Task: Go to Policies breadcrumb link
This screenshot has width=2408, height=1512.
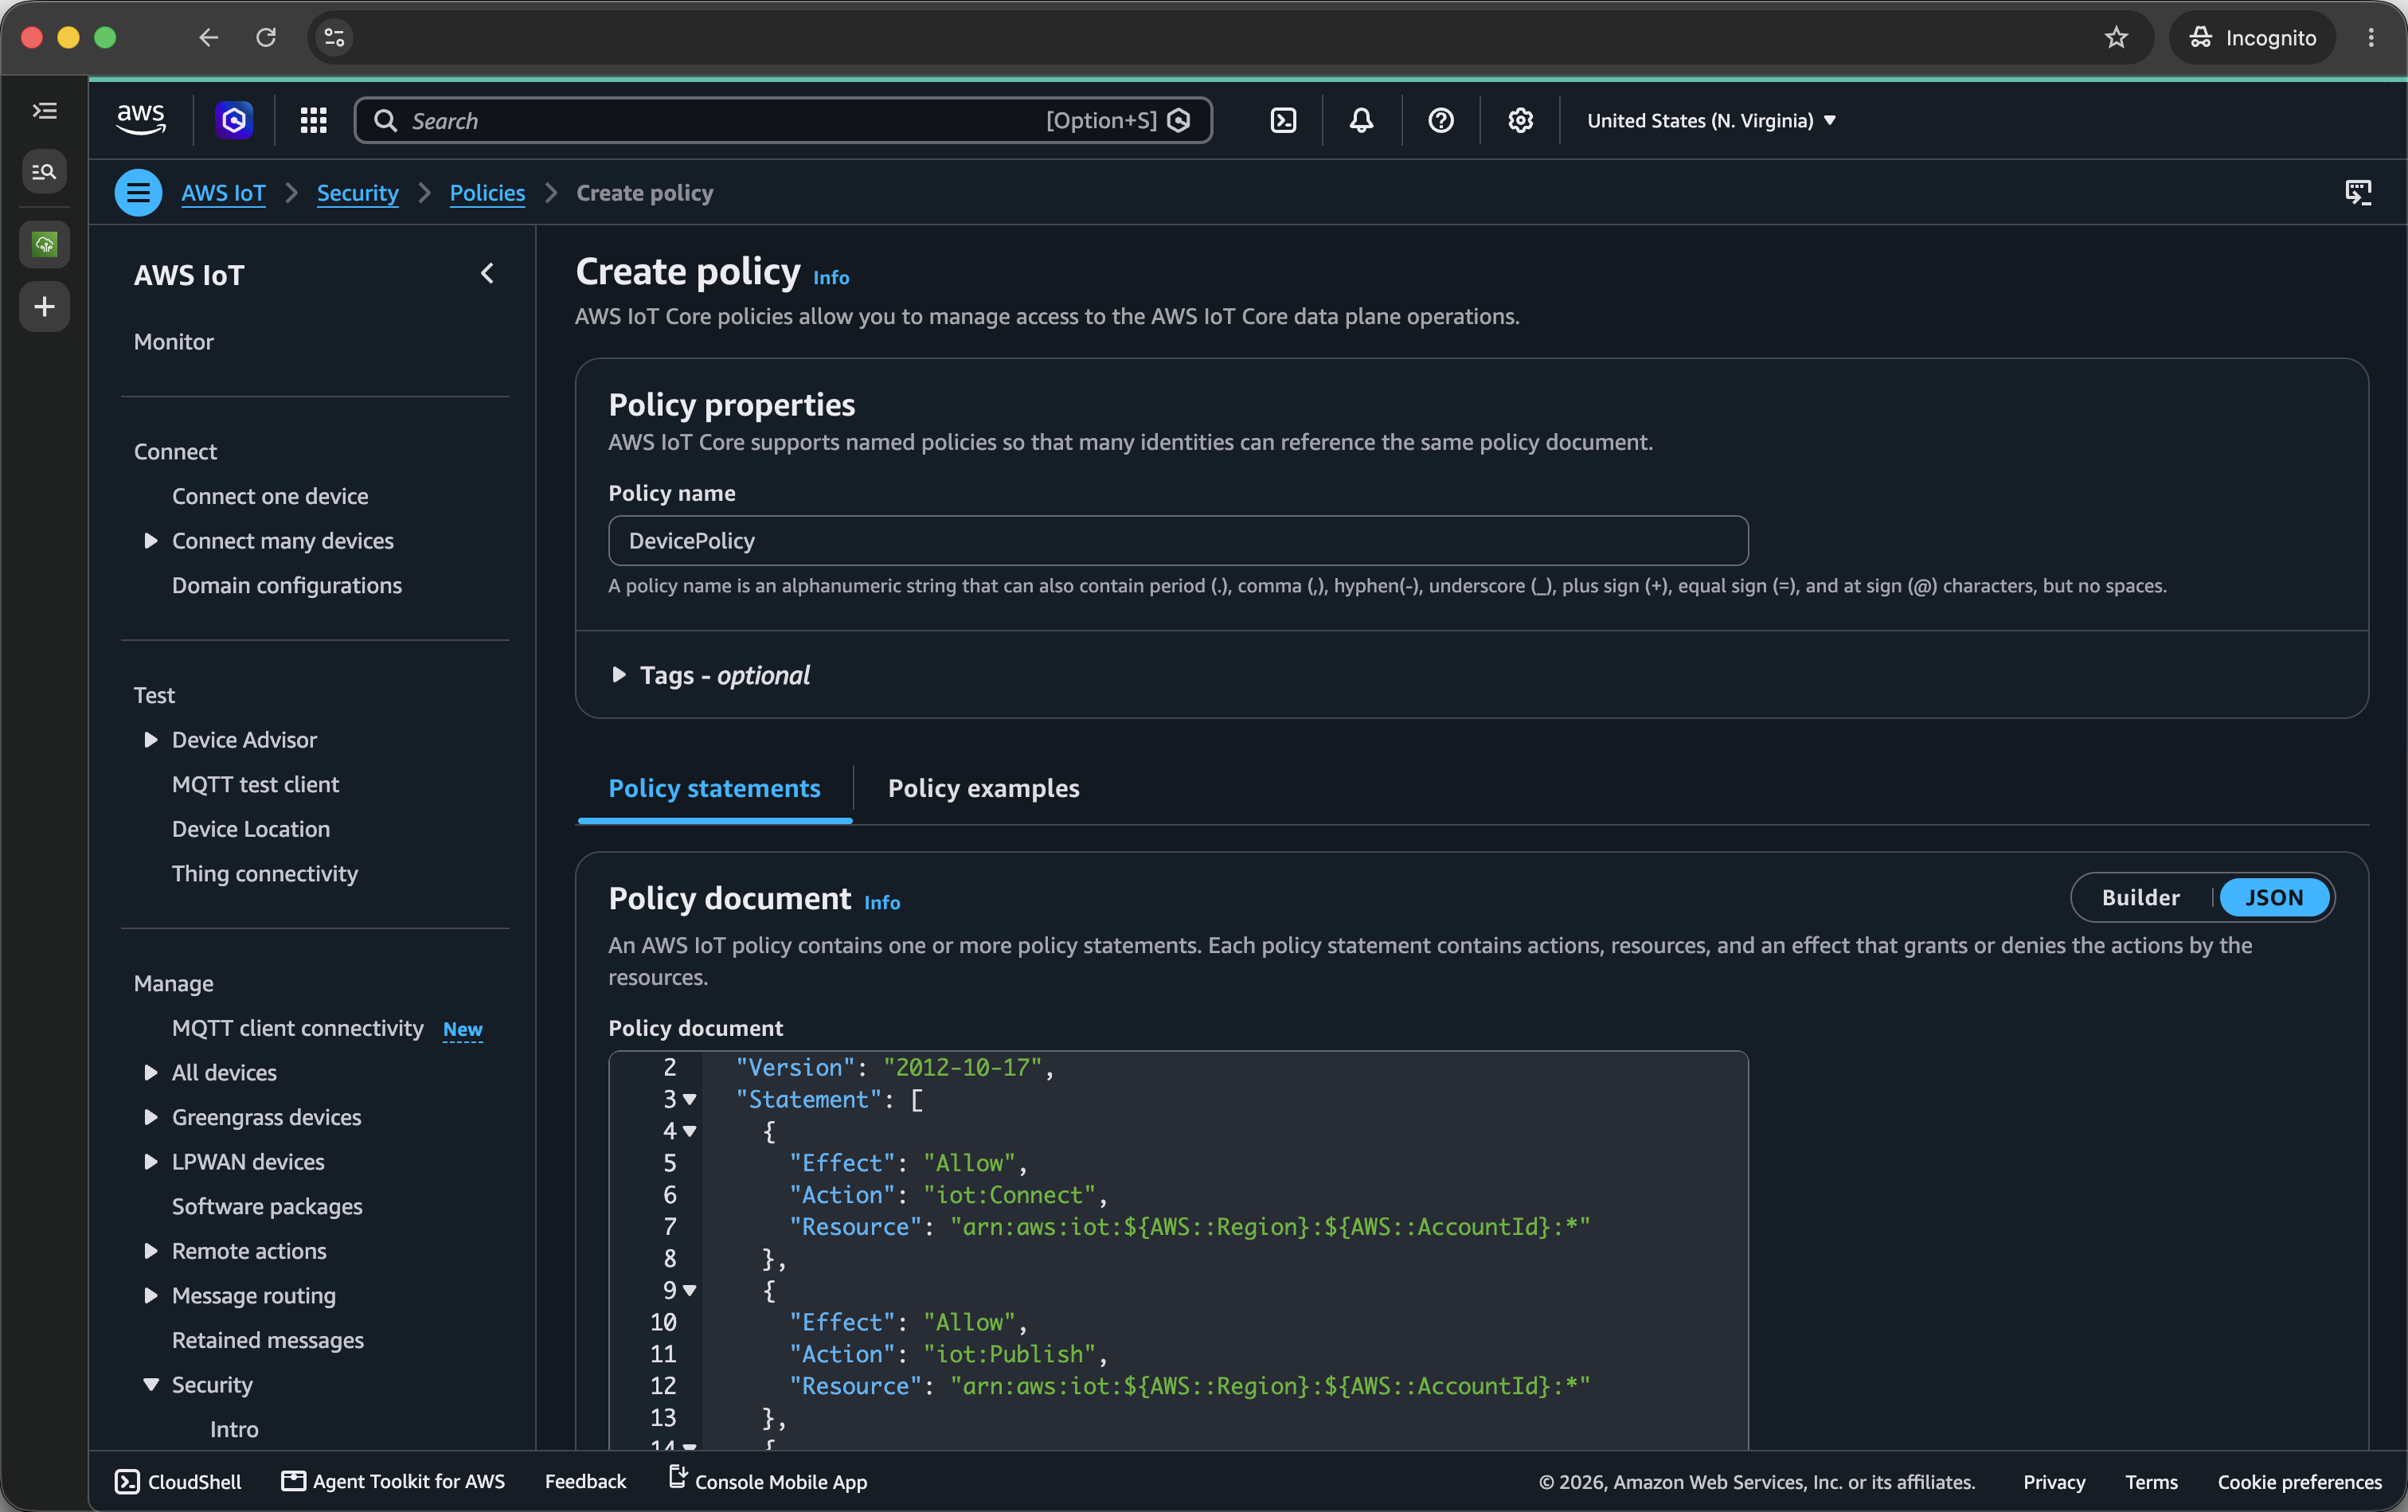Action: pyautogui.click(x=487, y=193)
